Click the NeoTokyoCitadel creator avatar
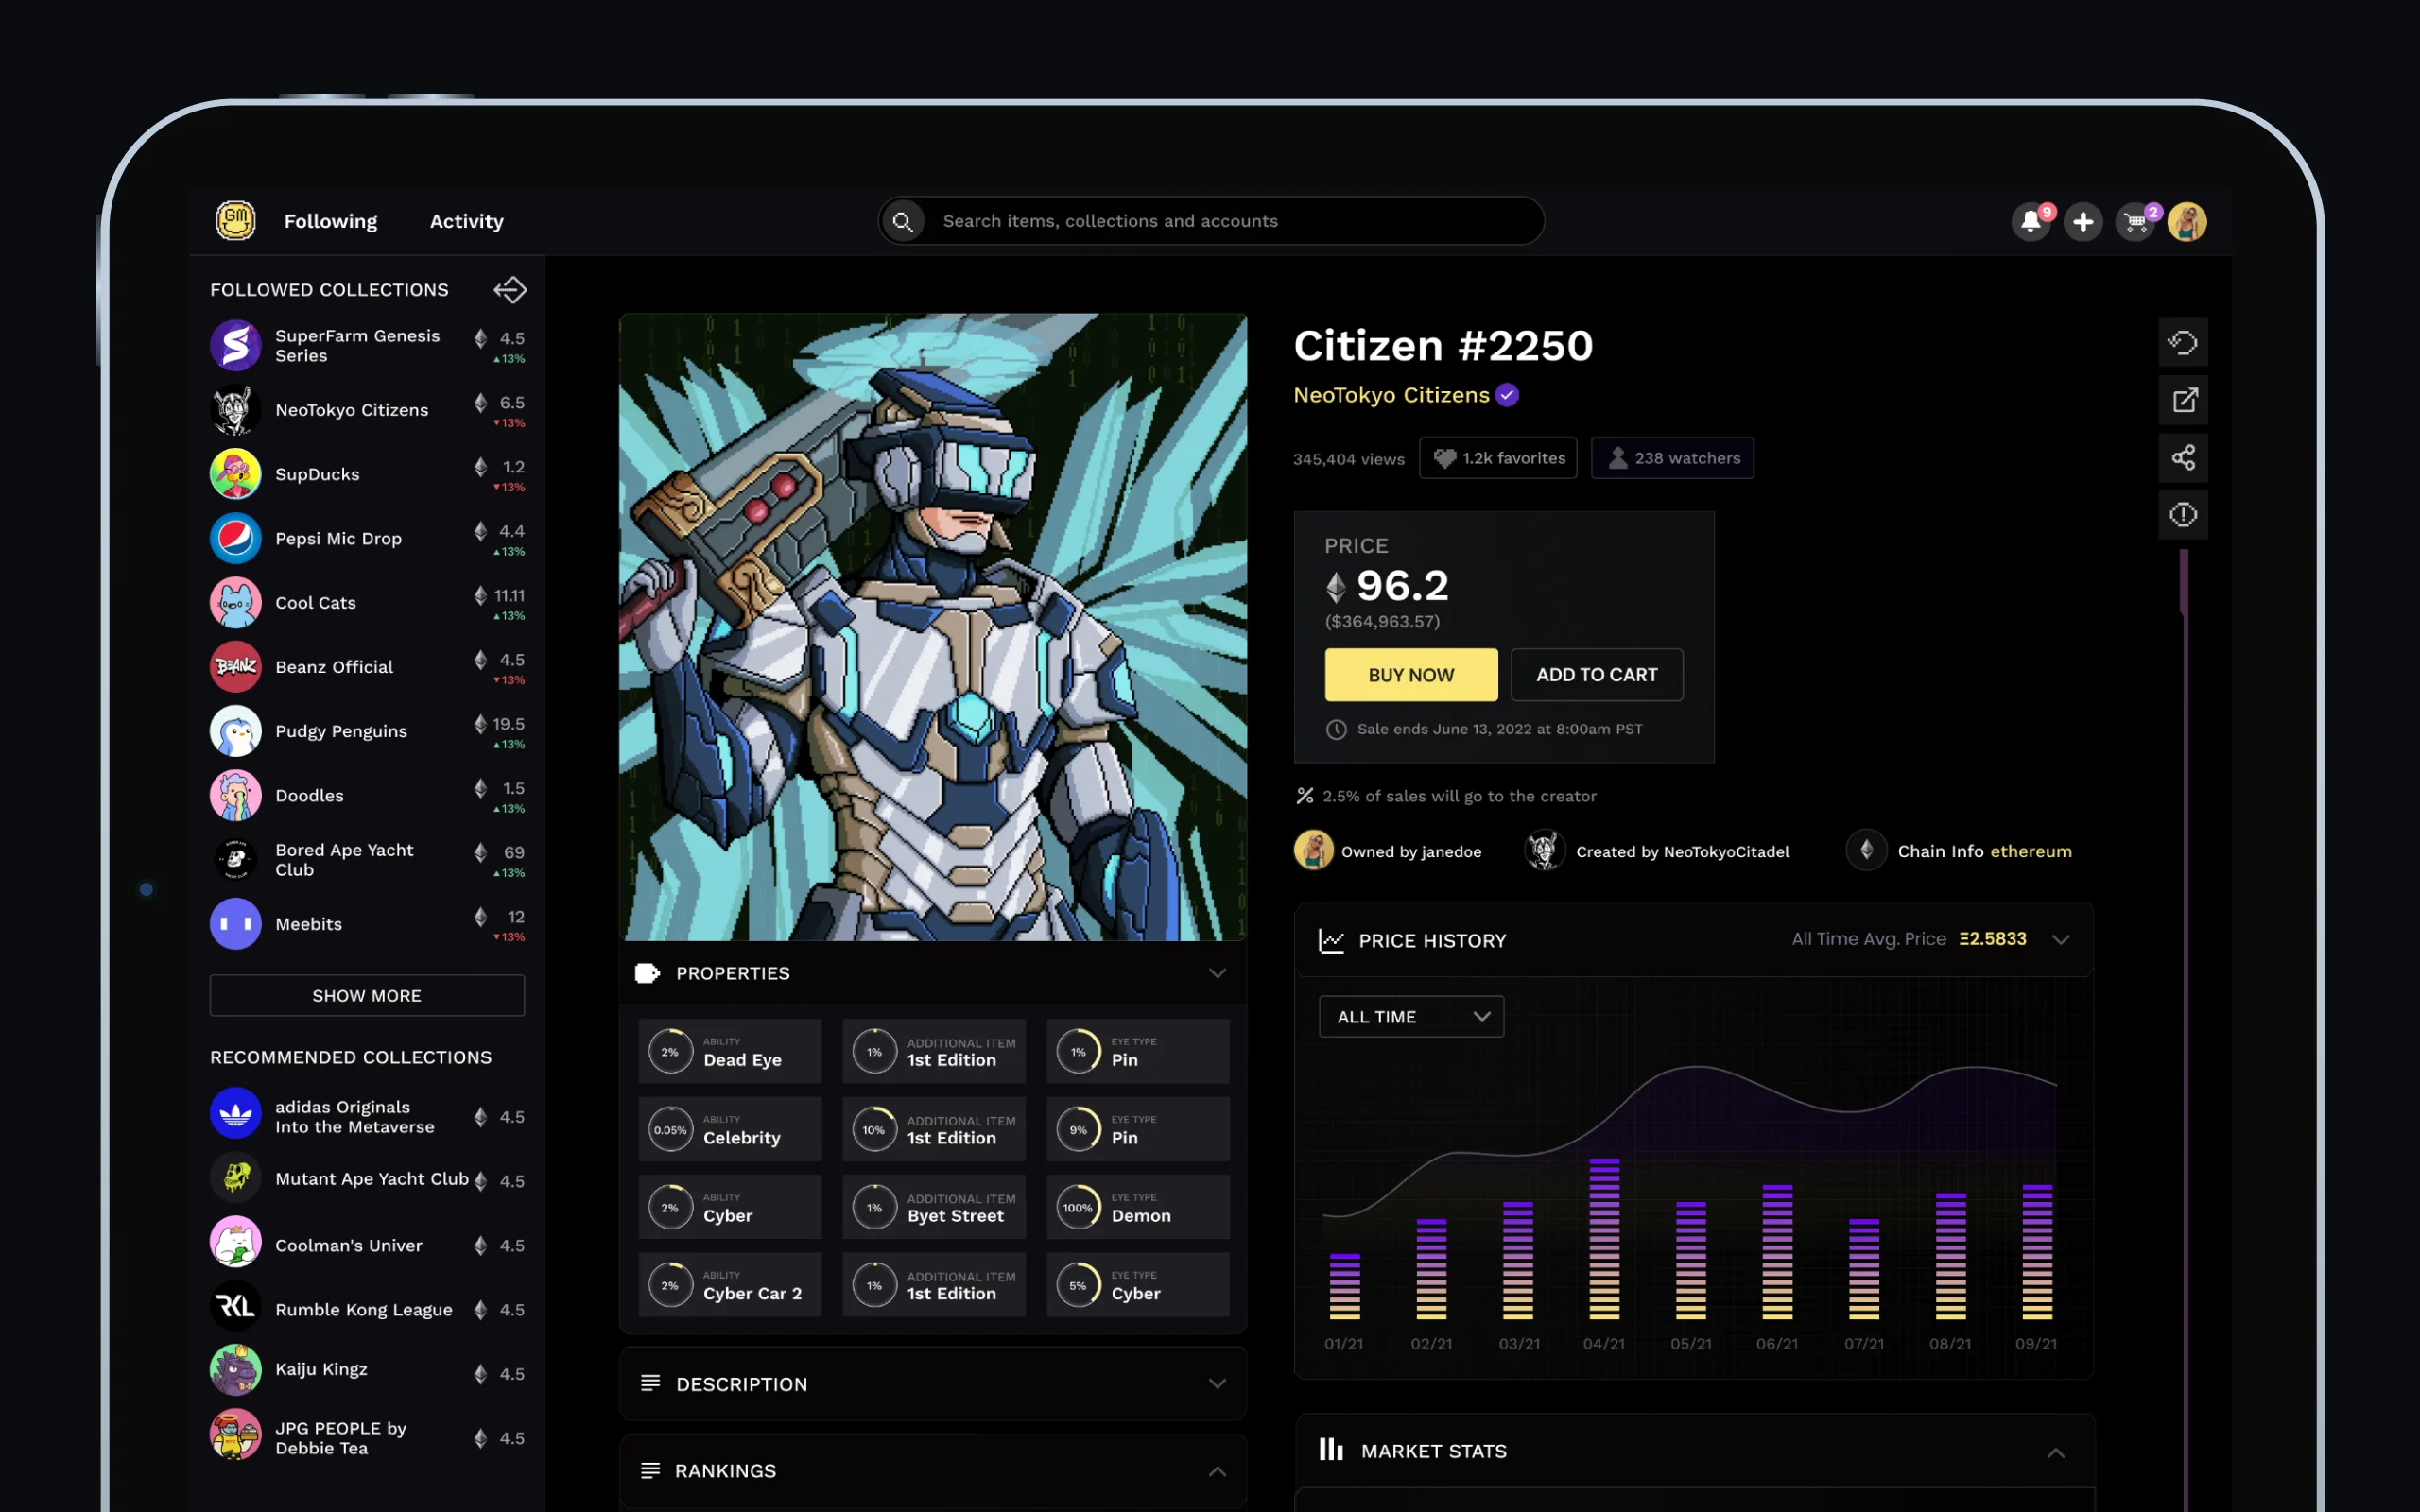 click(1544, 851)
